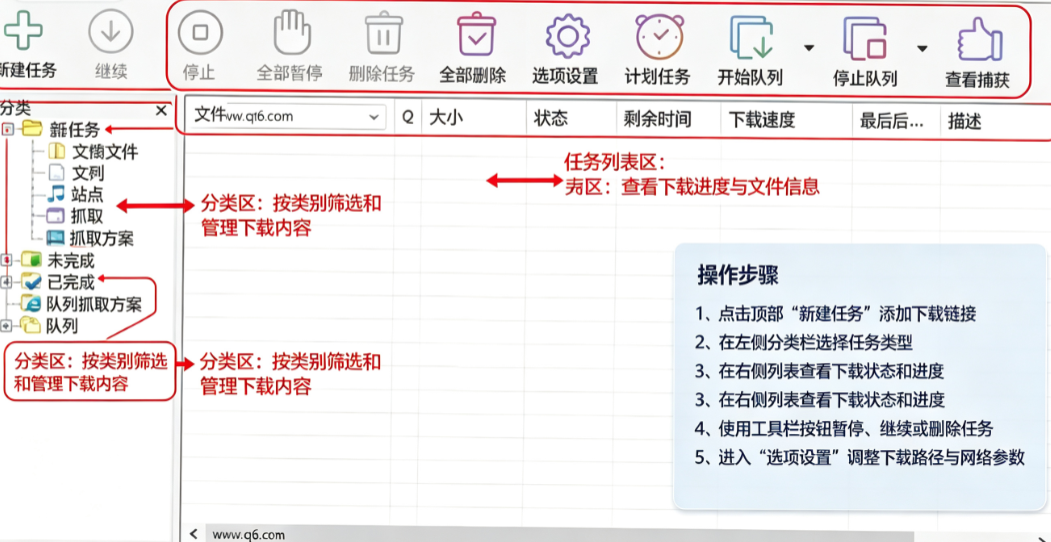The image size is (1051, 542).
Task: Click the 新建任务 plus icon
Action: click(23, 30)
